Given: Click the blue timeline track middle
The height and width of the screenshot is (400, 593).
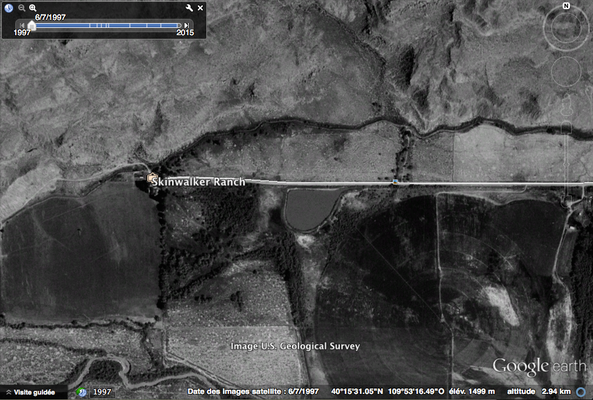Looking at the screenshot, I should coord(108,25).
